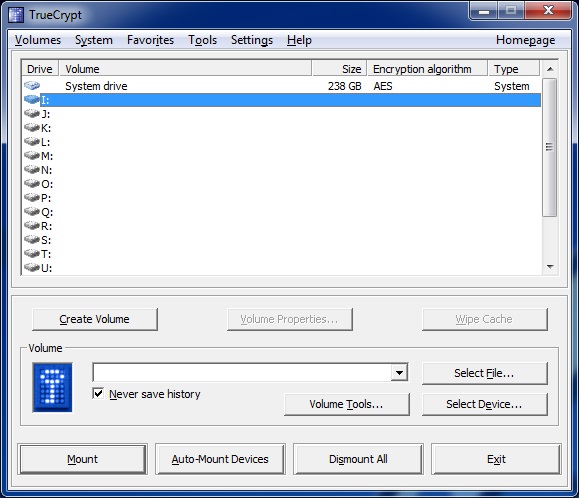Open the Tools menu
Screen dimensions: 579x498
(202, 40)
